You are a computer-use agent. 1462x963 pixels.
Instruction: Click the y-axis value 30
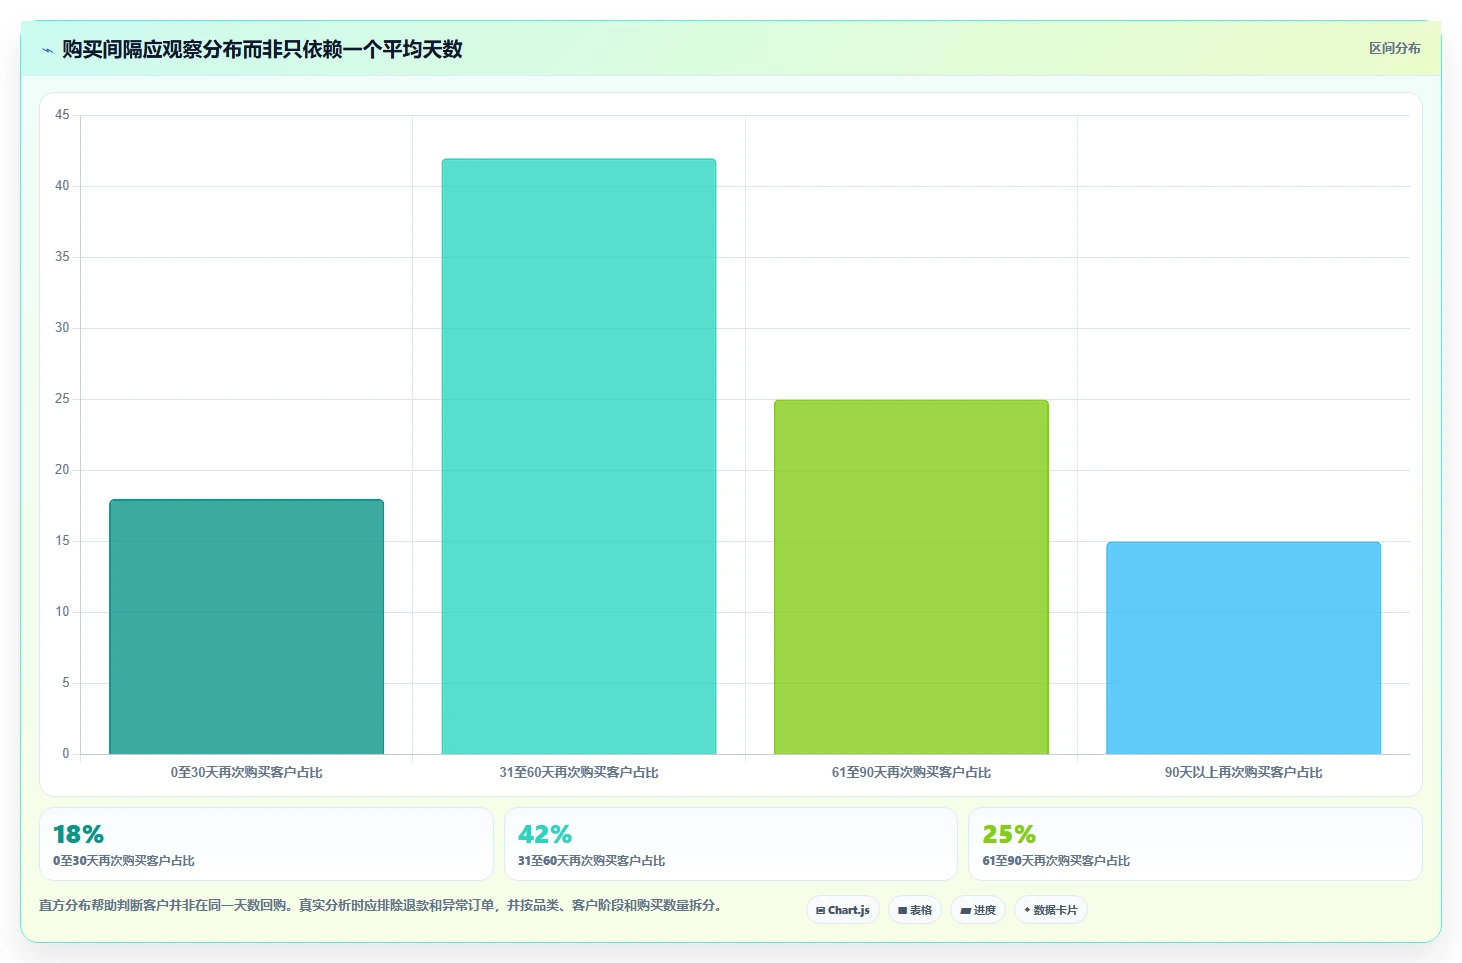click(62, 328)
